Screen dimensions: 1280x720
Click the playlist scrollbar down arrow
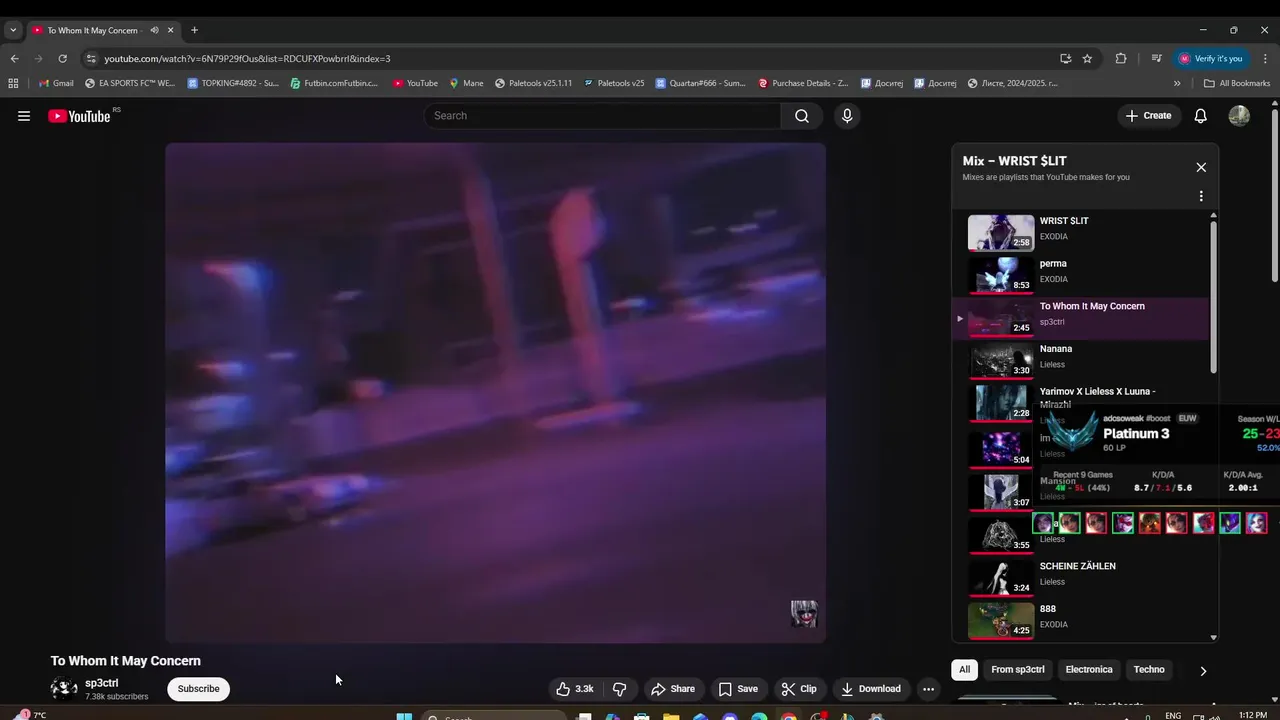click(x=1214, y=637)
